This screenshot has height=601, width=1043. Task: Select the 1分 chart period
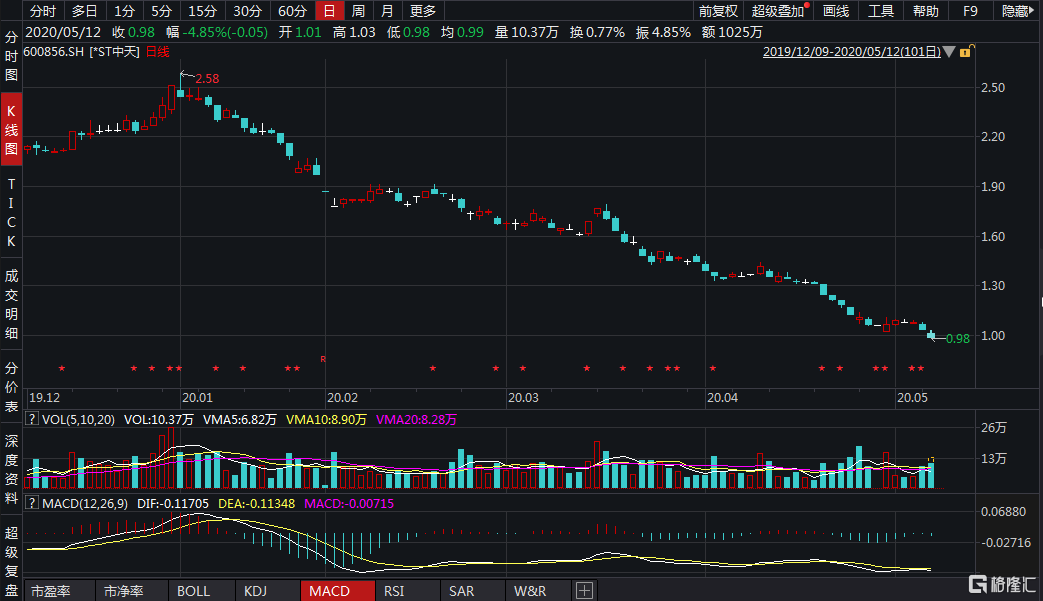click(x=124, y=11)
